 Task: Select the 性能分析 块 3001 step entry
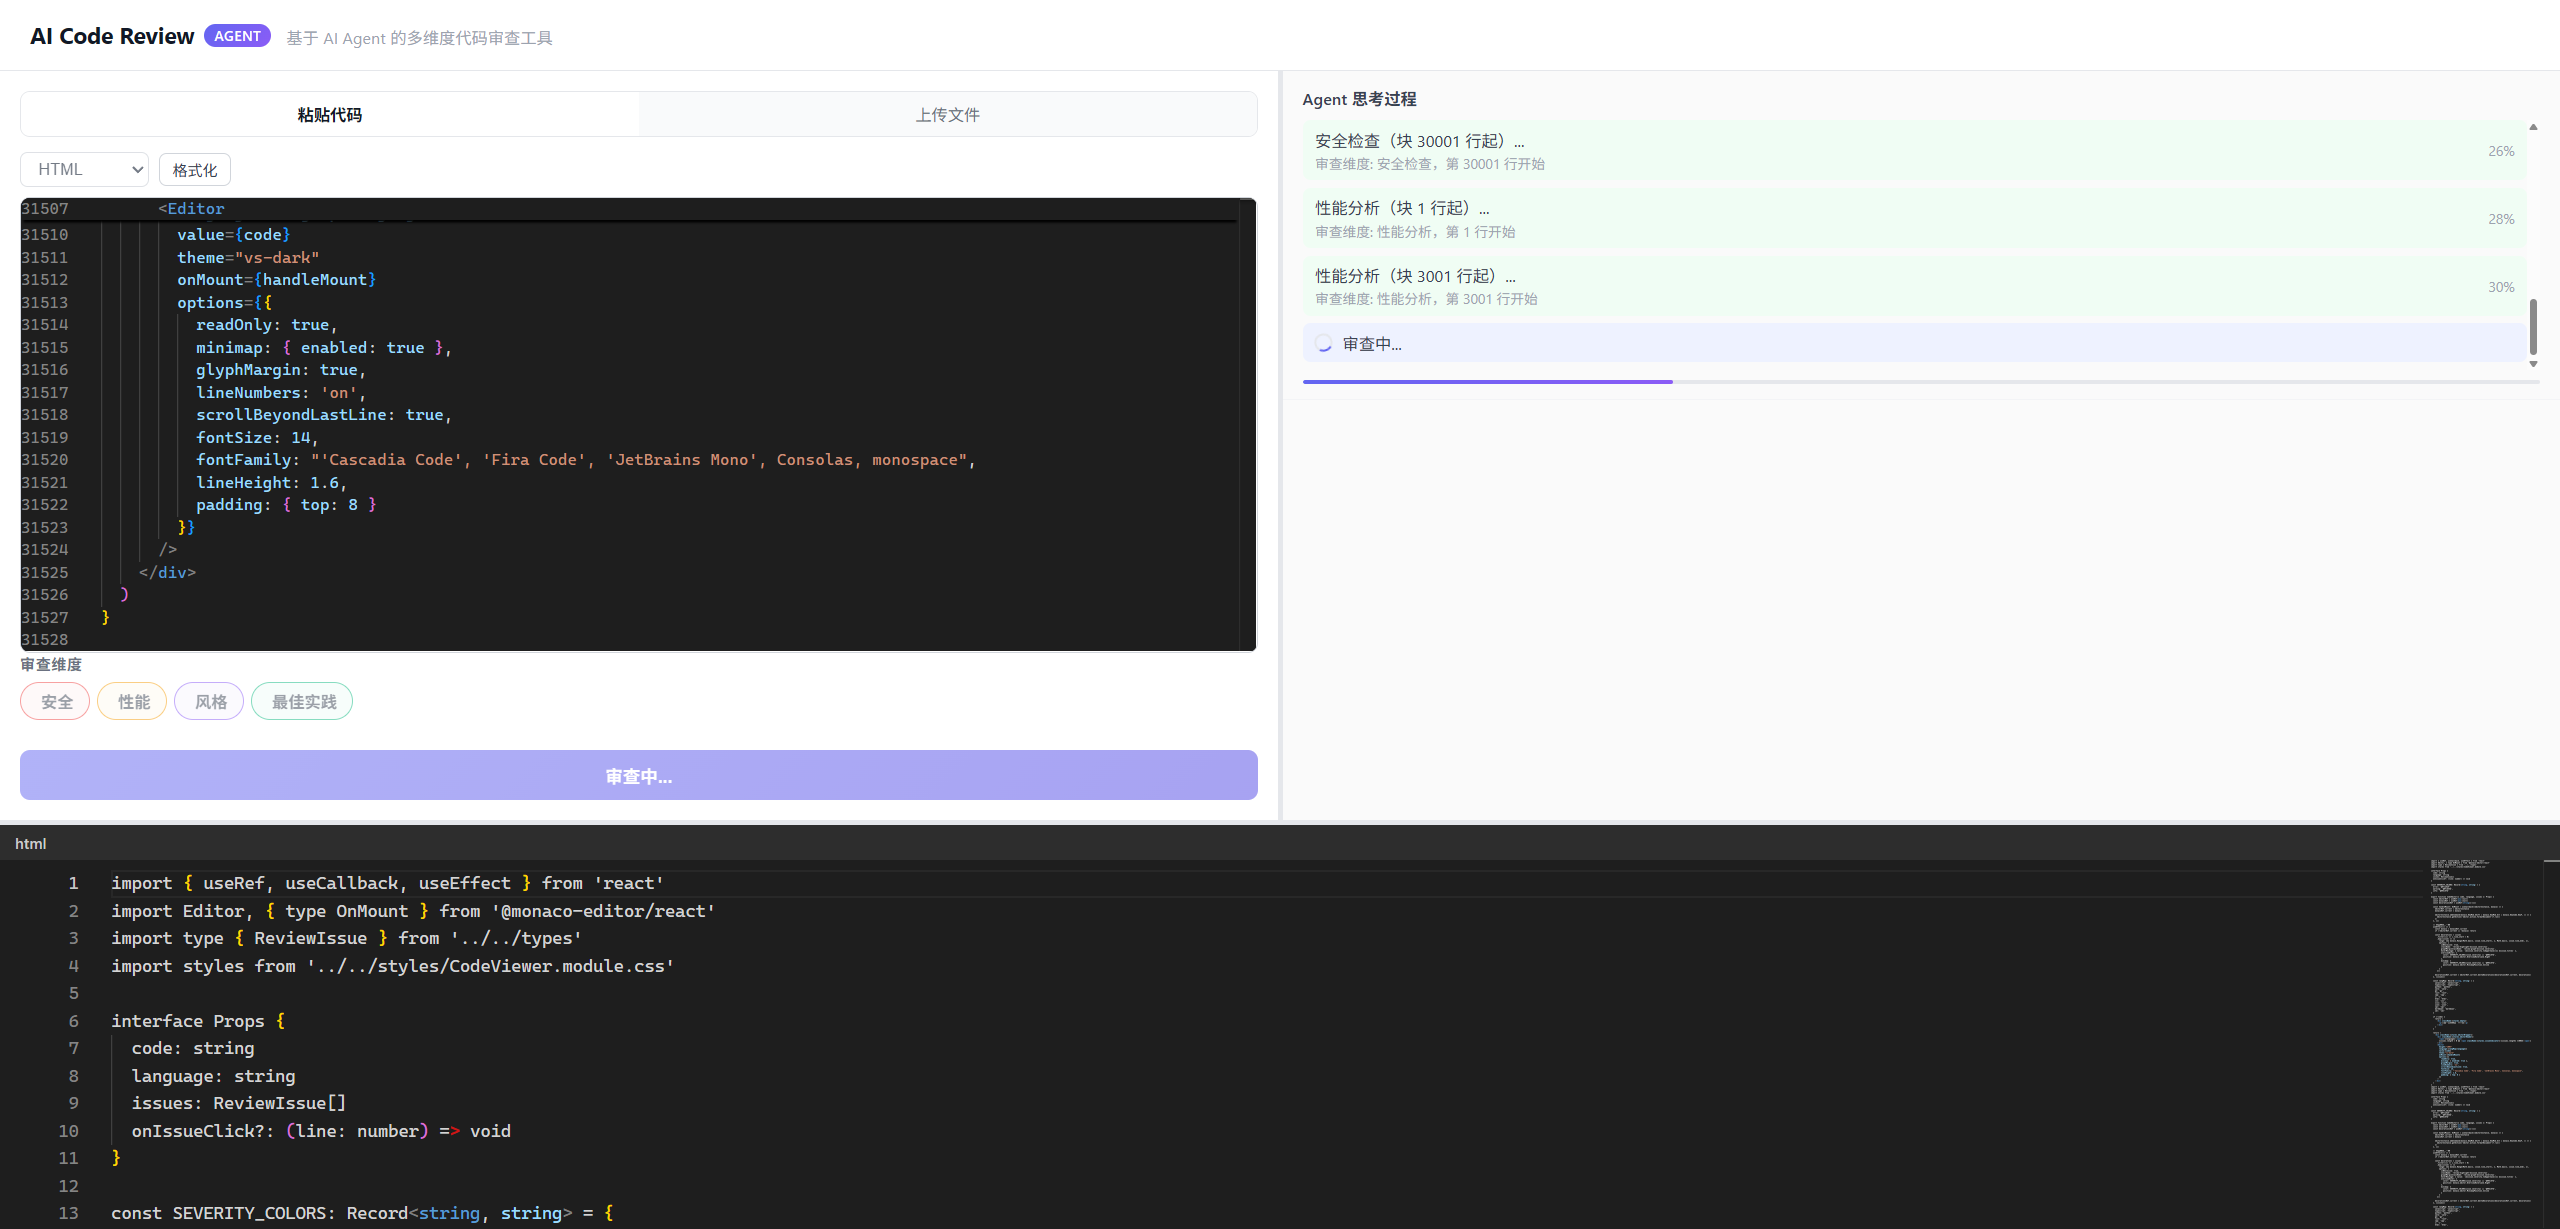[1914, 287]
